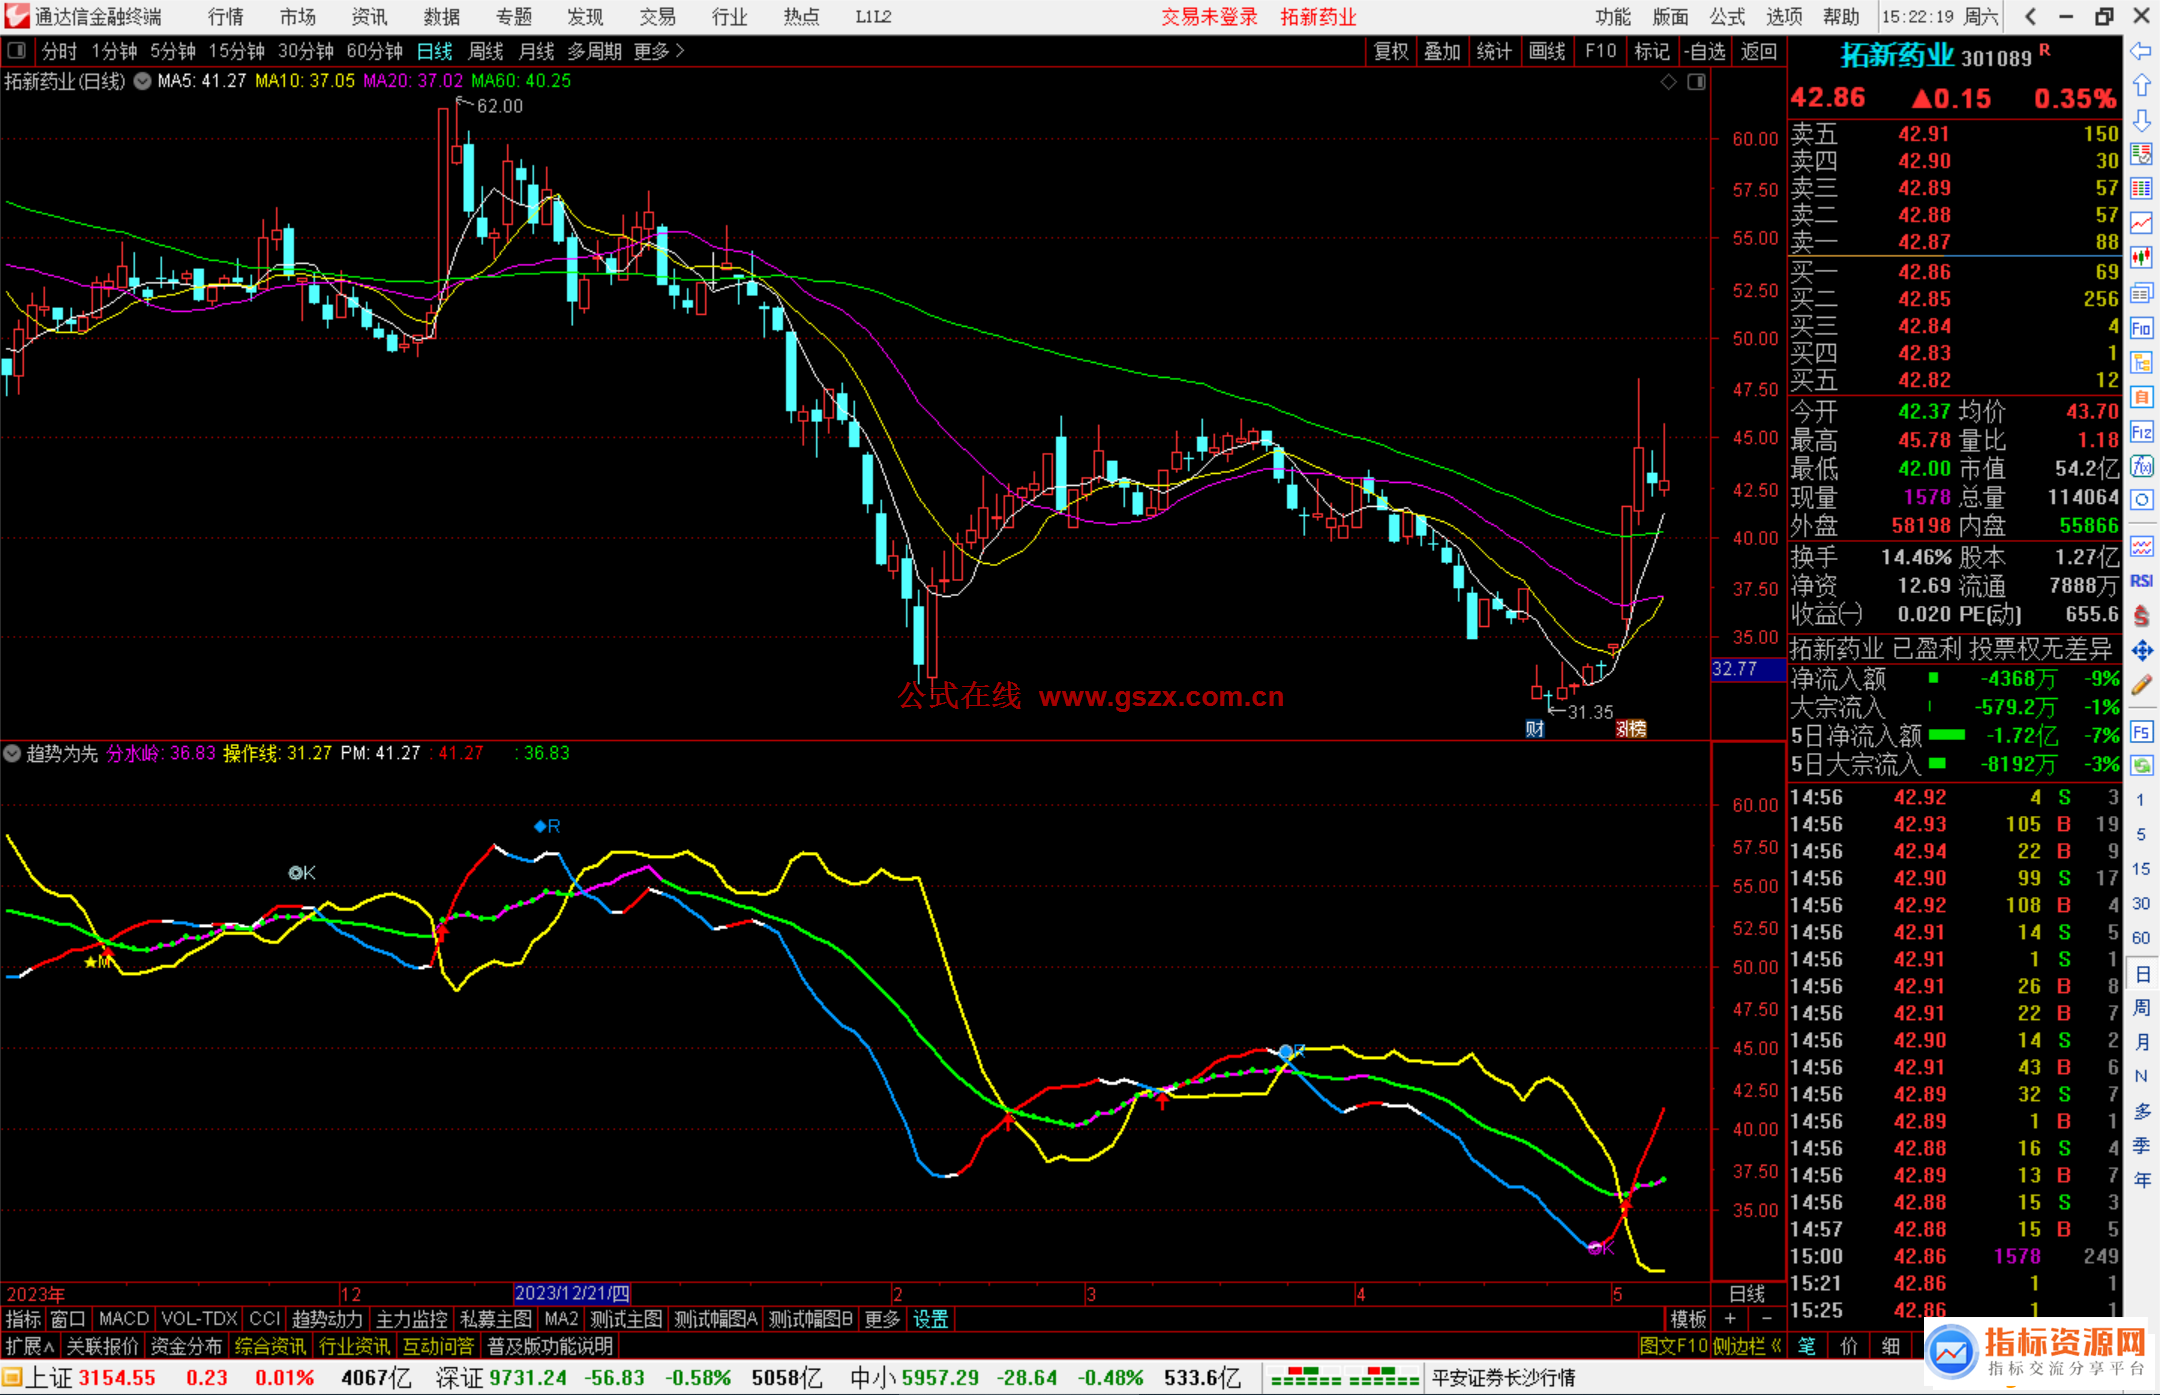
Task: Open the 图文F10 link
Action: click(x=1674, y=1346)
